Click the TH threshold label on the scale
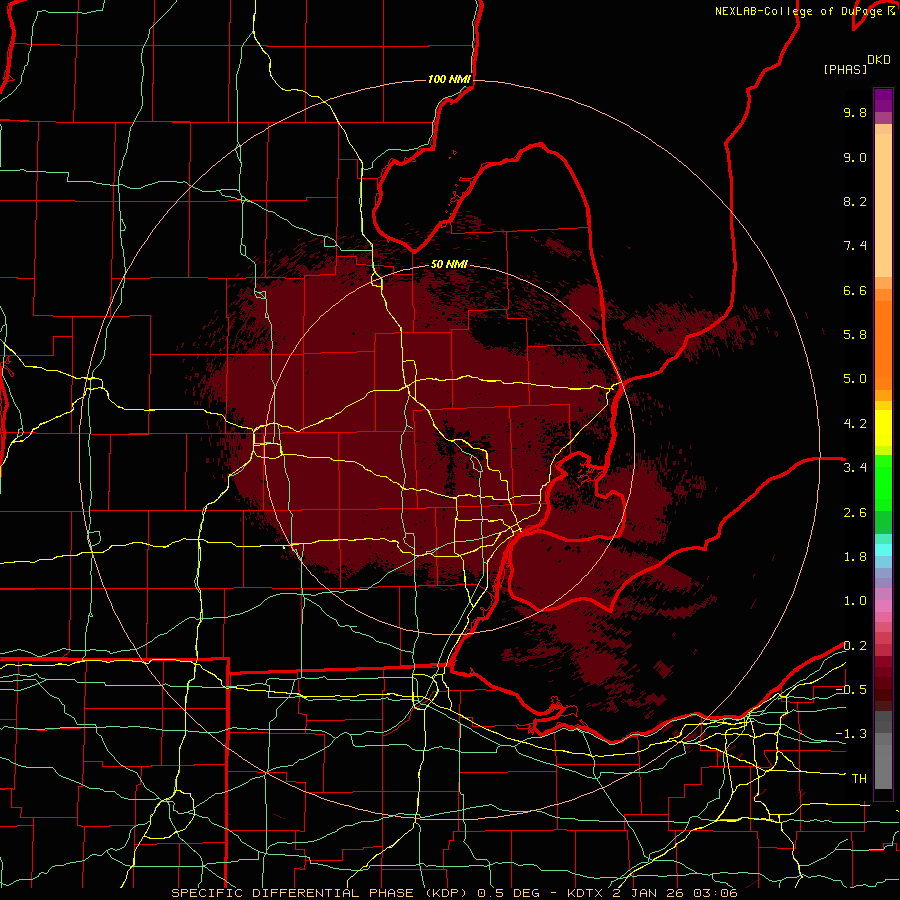This screenshot has height=900, width=900. click(x=859, y=778)
